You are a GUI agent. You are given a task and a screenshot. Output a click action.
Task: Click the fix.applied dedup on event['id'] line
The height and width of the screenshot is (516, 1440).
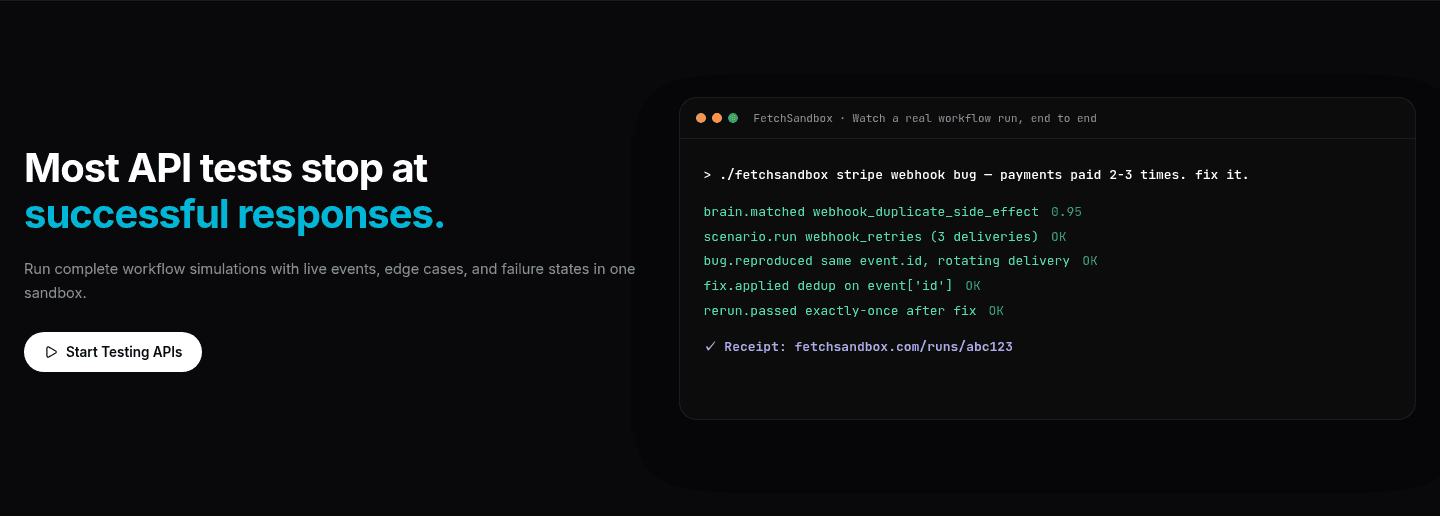click(842, 286)
